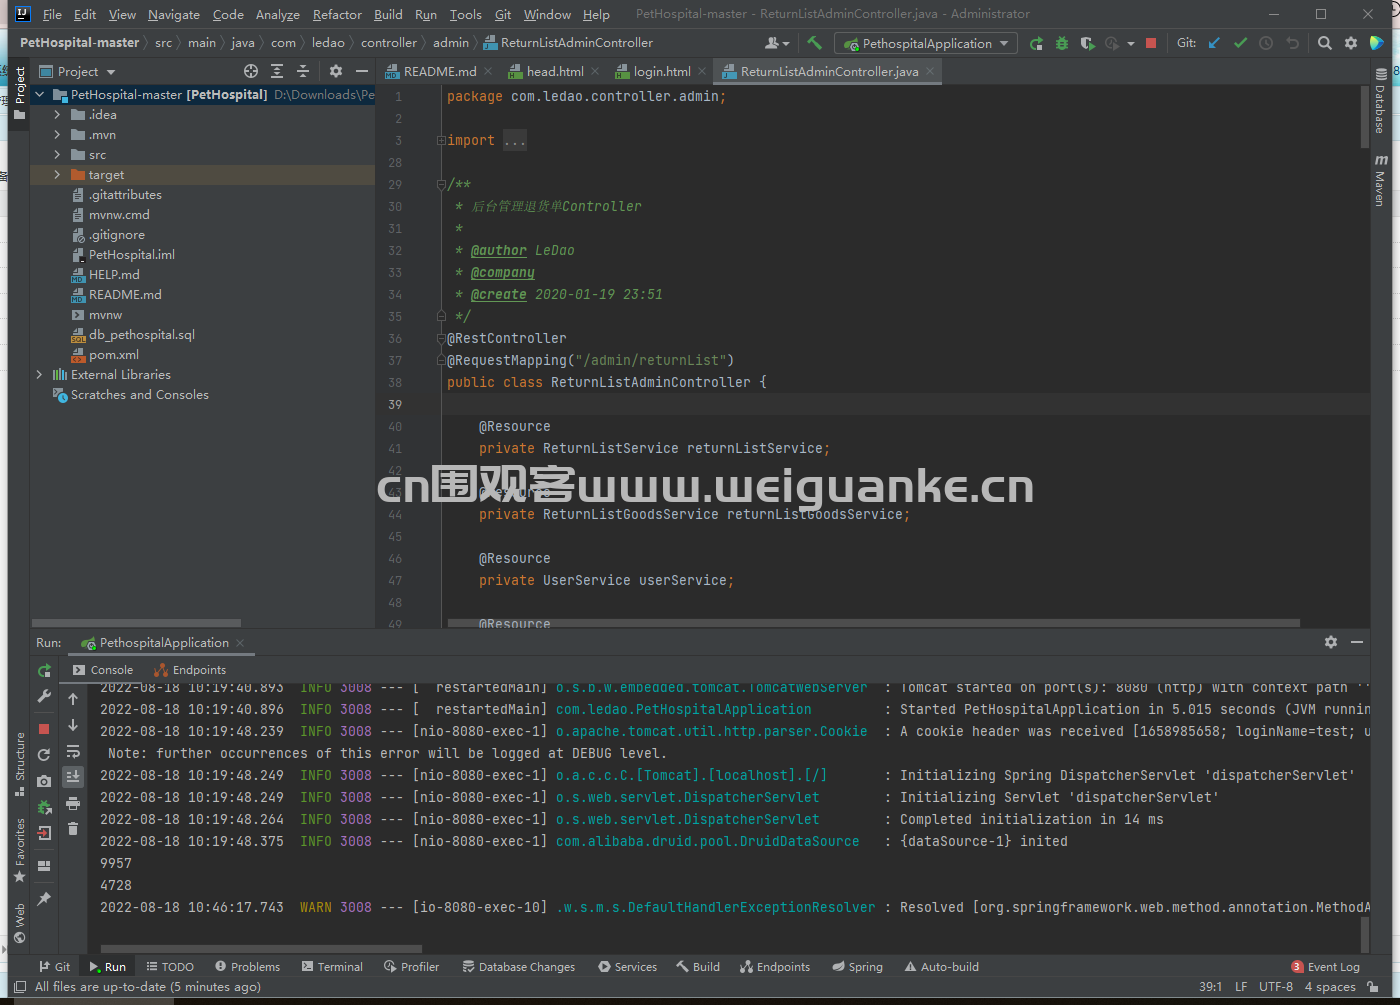Open Event Log
This screenshot has width=1400, height=1005.
coord(1325,967)
